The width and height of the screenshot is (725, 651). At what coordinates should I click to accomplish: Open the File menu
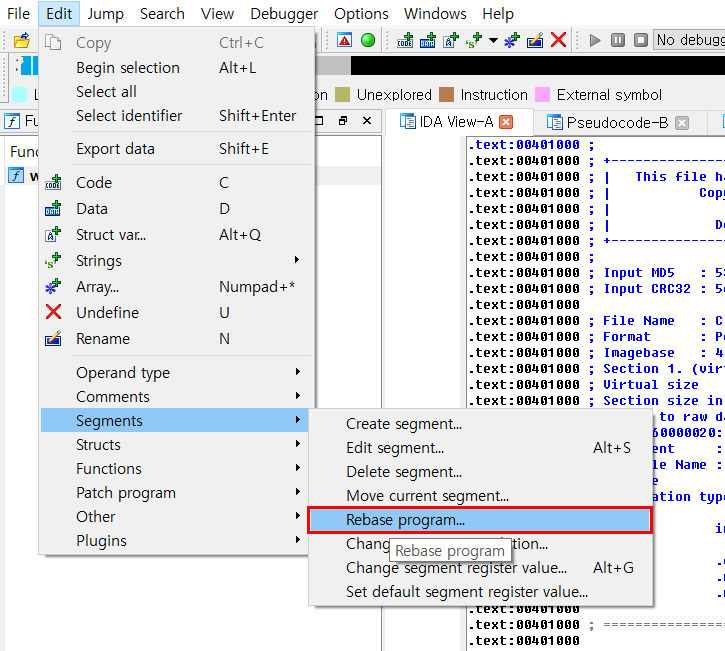click(18, 14)
